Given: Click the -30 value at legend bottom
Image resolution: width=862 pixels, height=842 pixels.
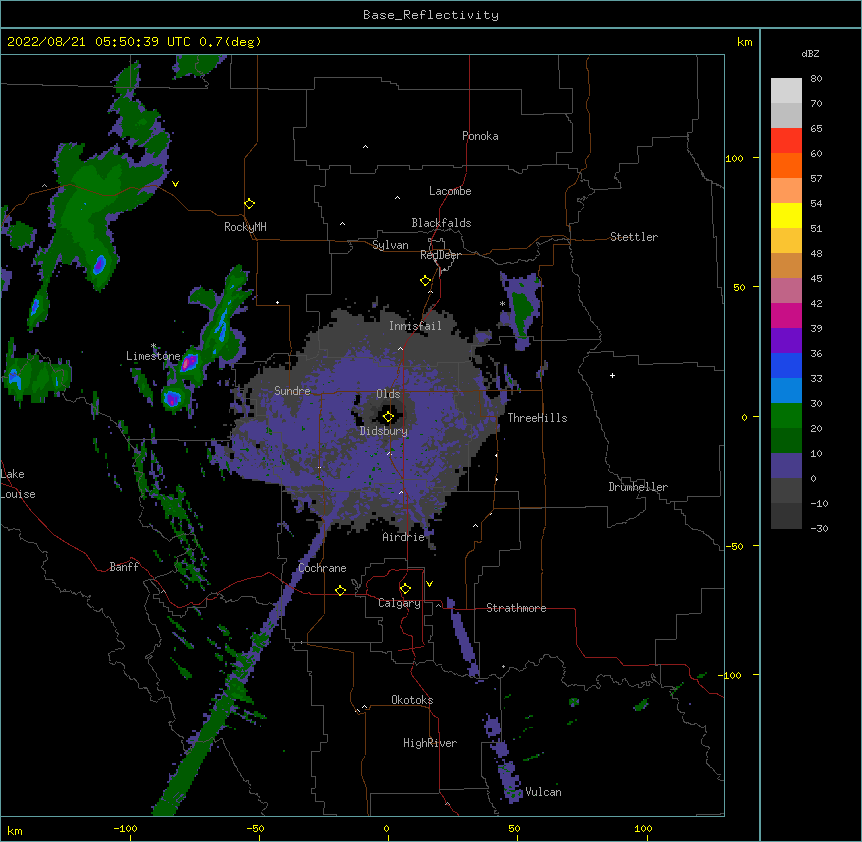Looking at the screenshot, I should 819,528.
